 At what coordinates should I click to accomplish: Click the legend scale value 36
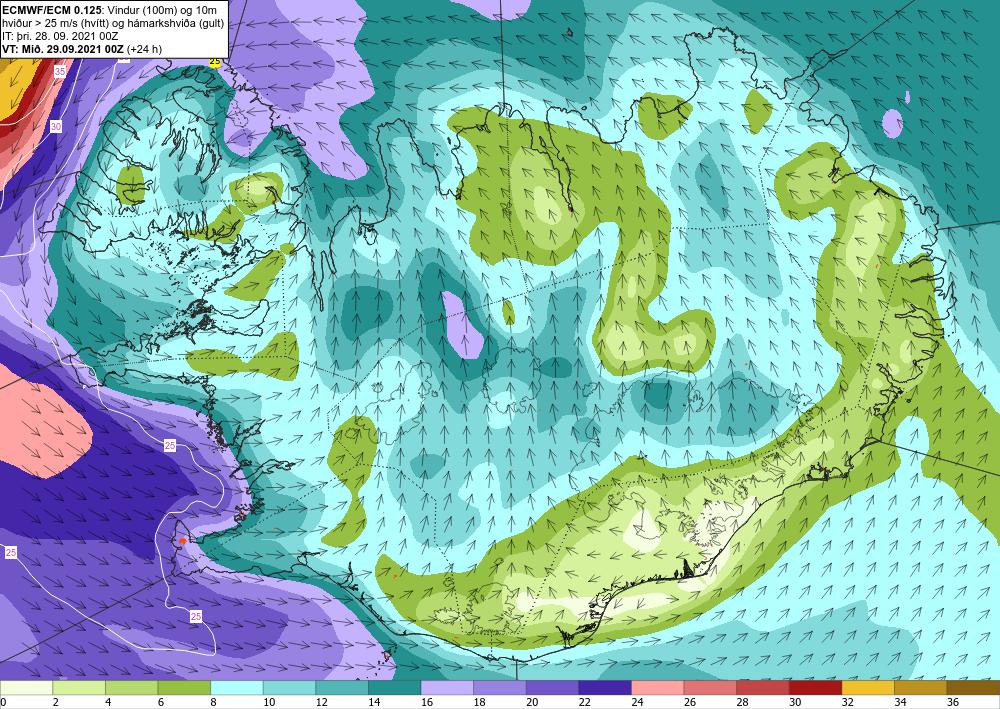coord(953,703)
